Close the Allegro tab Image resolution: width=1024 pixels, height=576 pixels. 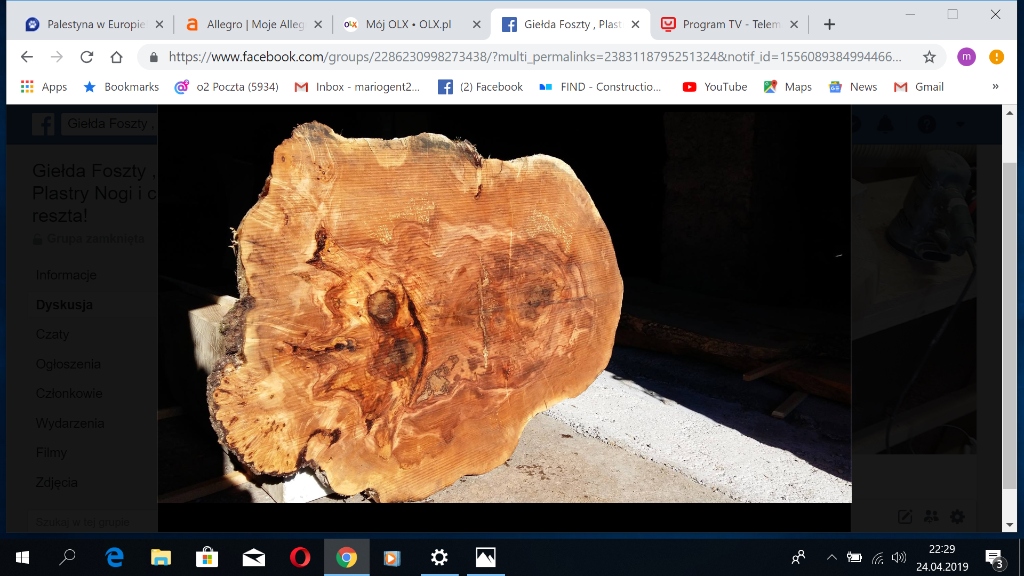click(318, 24)
